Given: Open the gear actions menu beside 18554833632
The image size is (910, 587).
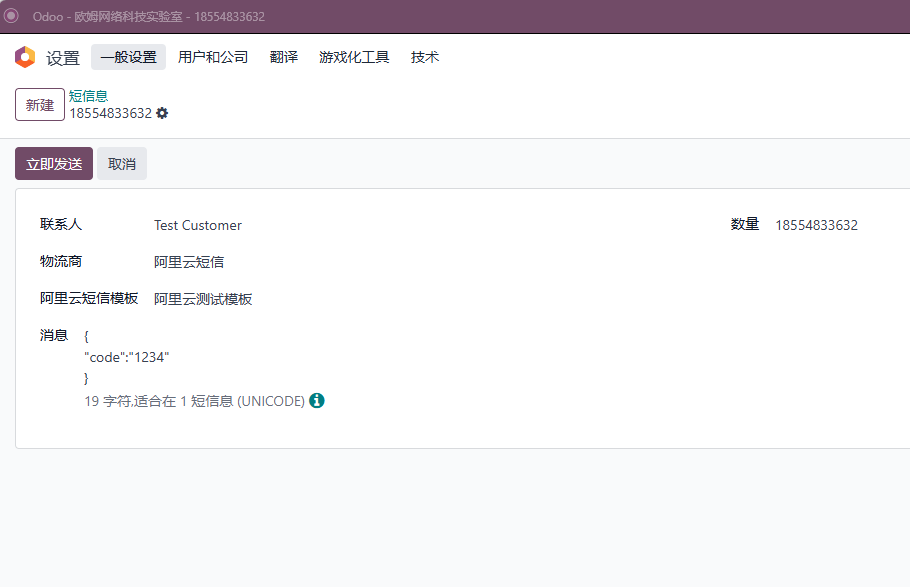Looking at the screenshot, I should [162, 113].
